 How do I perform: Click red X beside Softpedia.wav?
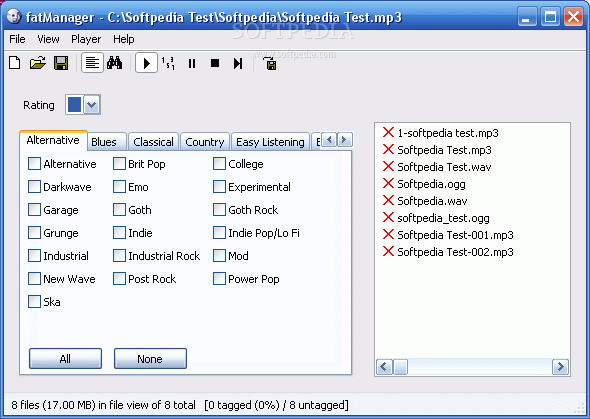point(388,200)
